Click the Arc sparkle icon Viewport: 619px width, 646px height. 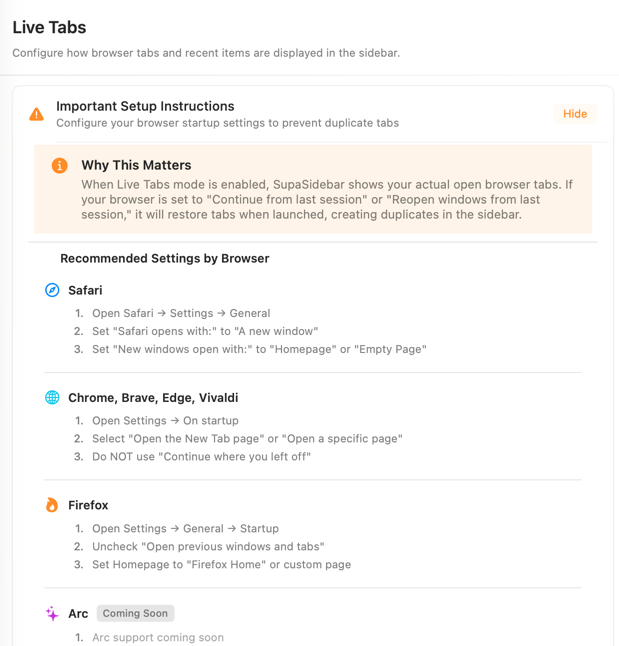pyautogui.click(x=52, y=613)
